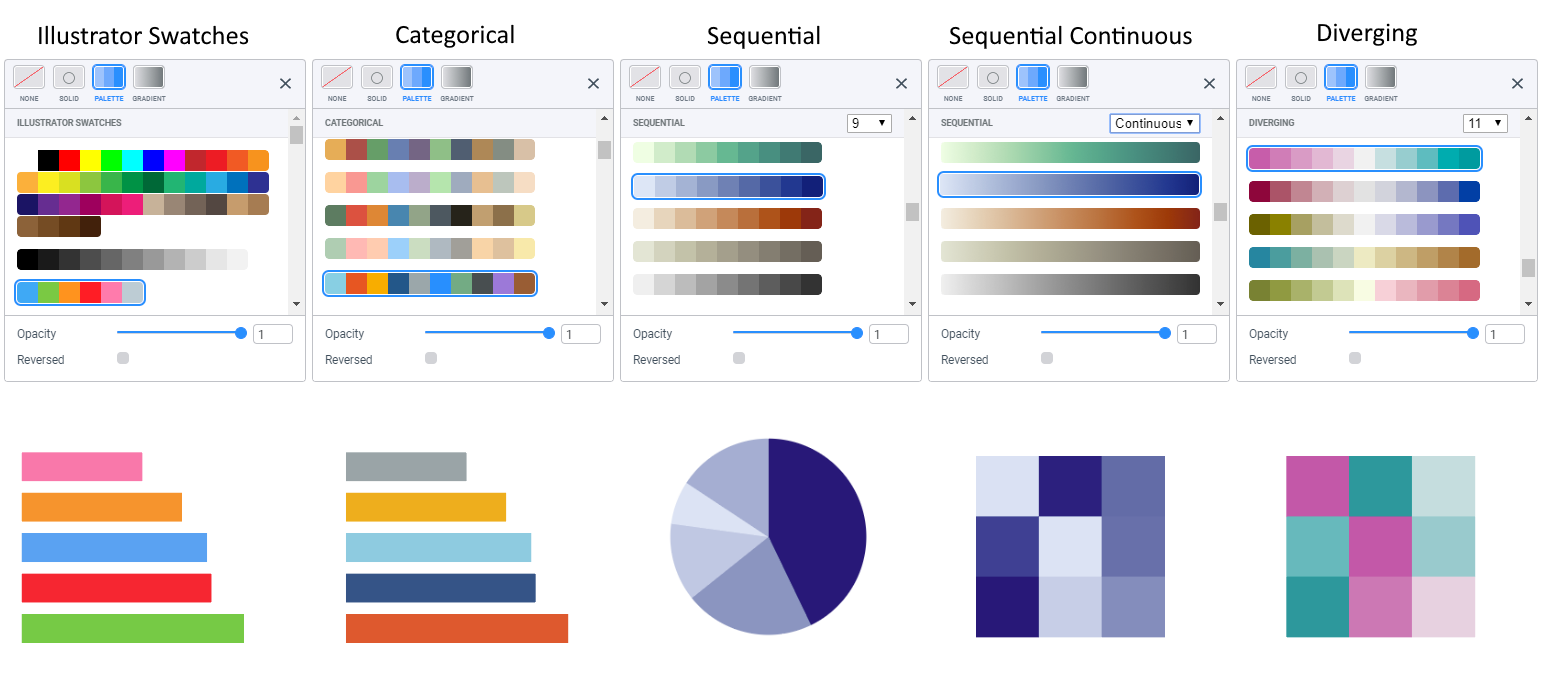Select the pink-to-teal diverging palette
This screenshot has height=677, width=1543.
click(1364, 158)
